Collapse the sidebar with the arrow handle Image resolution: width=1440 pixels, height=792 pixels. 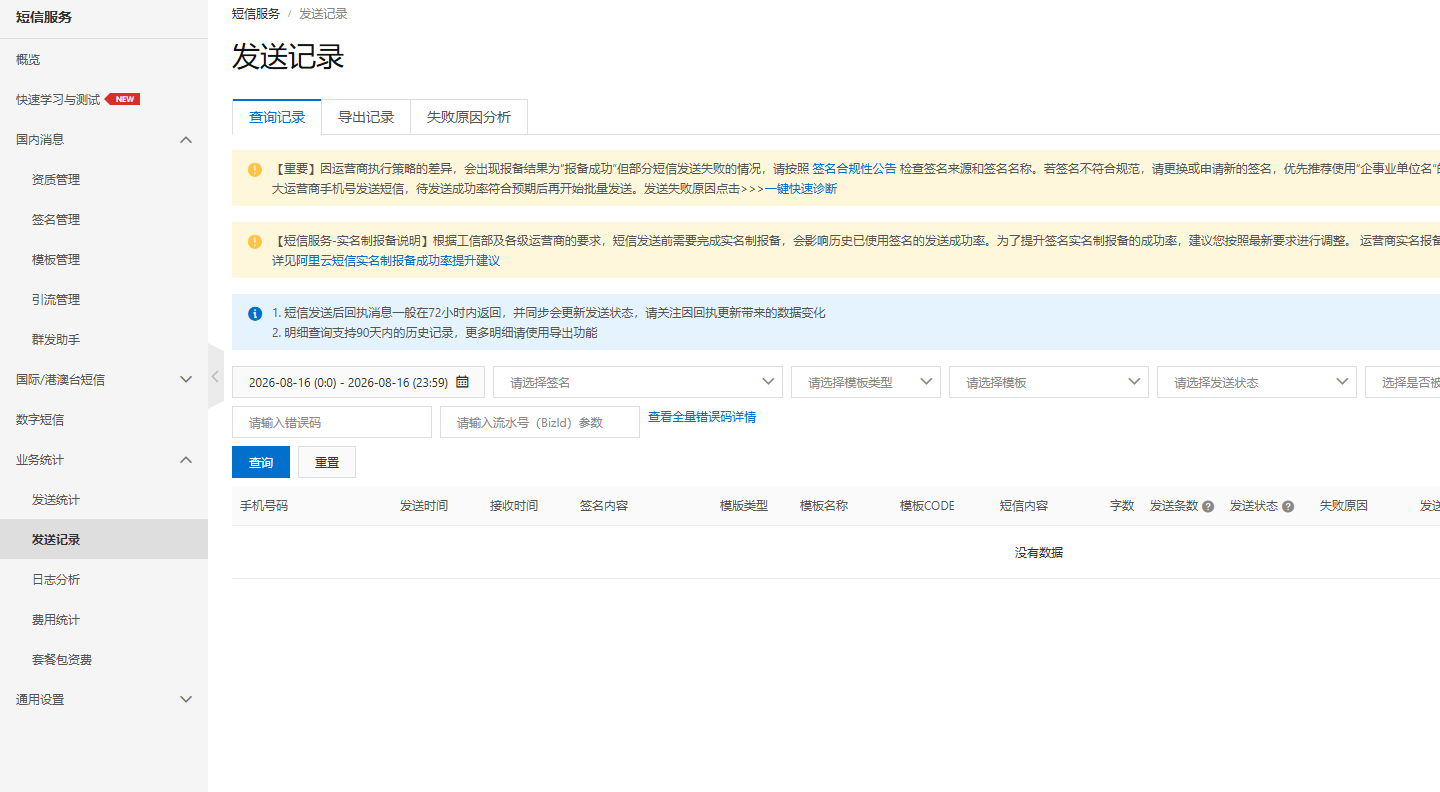[216, 376]
